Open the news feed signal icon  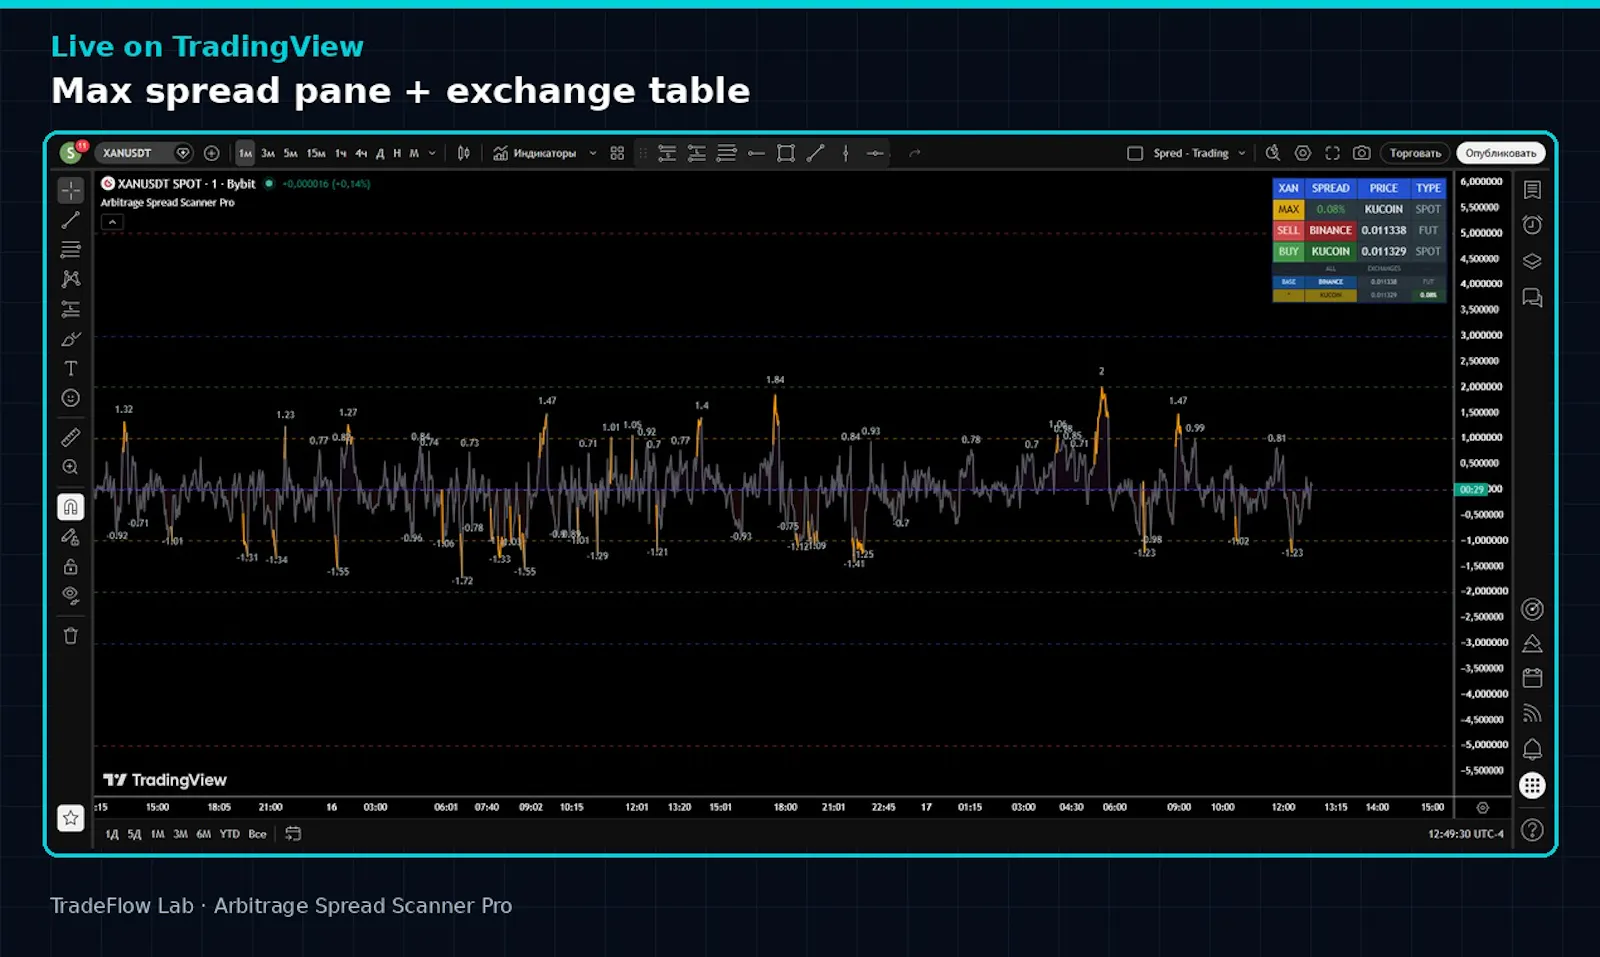click(x=1532, y=714)
